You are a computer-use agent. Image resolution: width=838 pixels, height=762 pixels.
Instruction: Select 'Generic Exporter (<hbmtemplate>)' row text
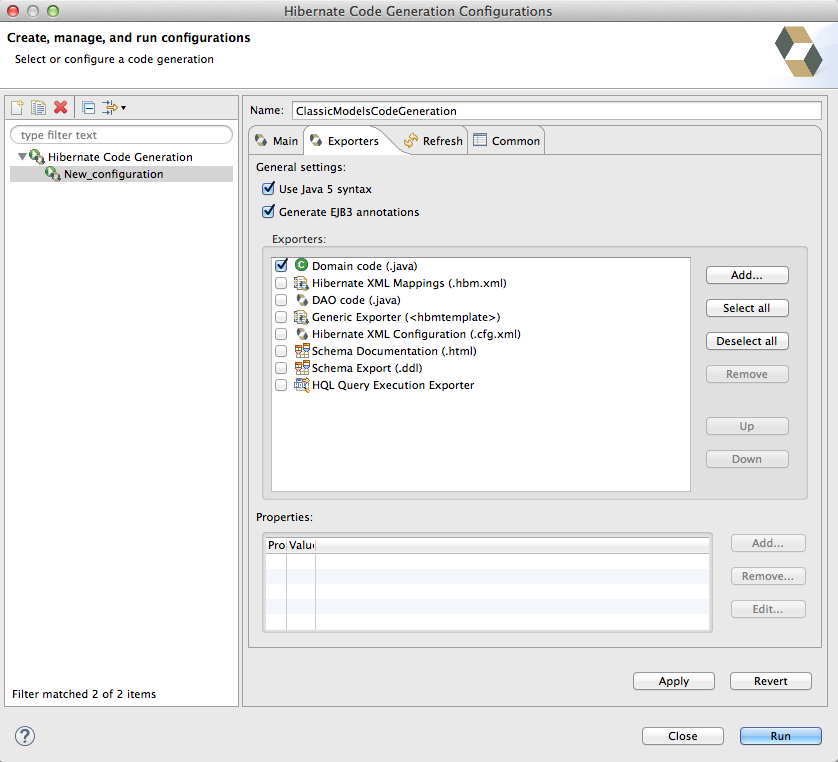coord(406,317)
